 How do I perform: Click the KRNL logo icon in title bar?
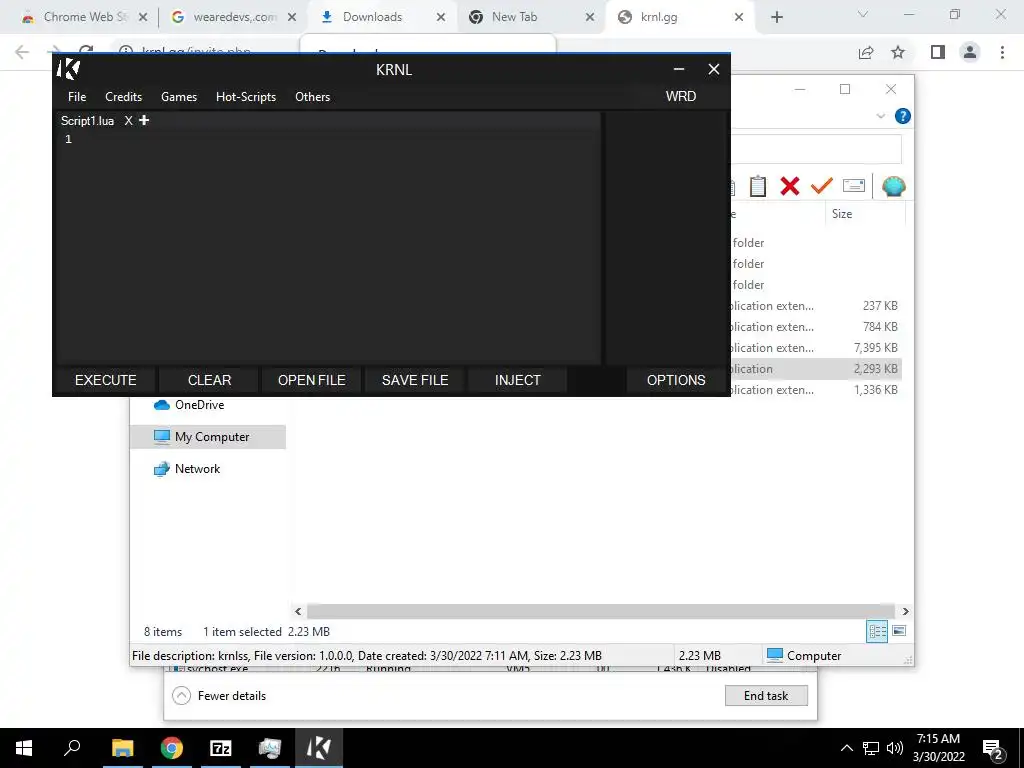[x=69, y=69]
